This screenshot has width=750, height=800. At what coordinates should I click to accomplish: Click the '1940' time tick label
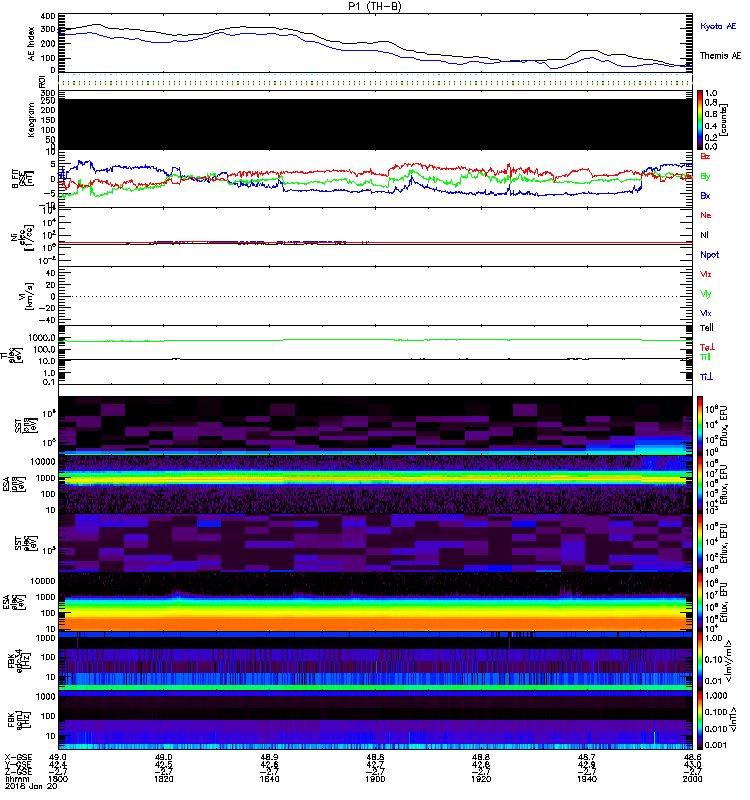(587, 779)
